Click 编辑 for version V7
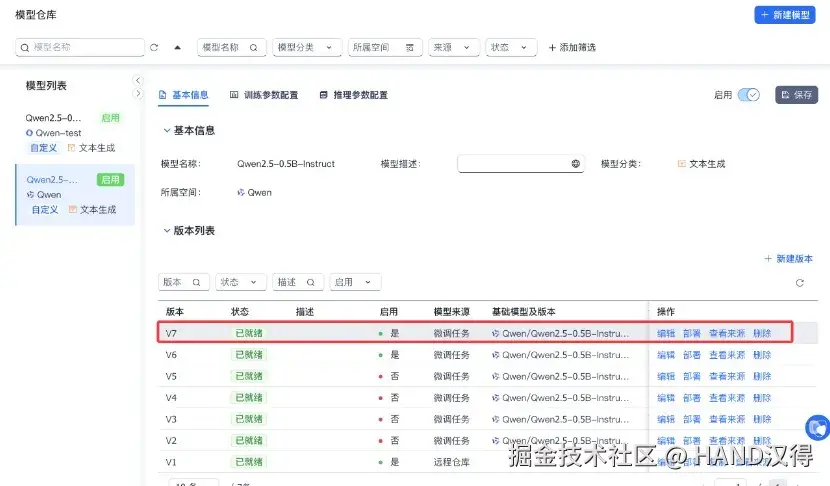 (x=666, y=333)
